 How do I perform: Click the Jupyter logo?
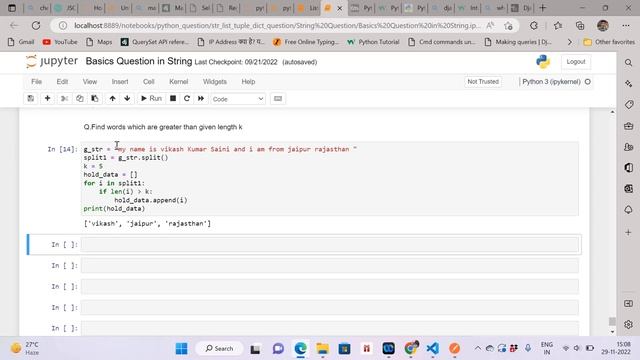(x=51, y=62)
